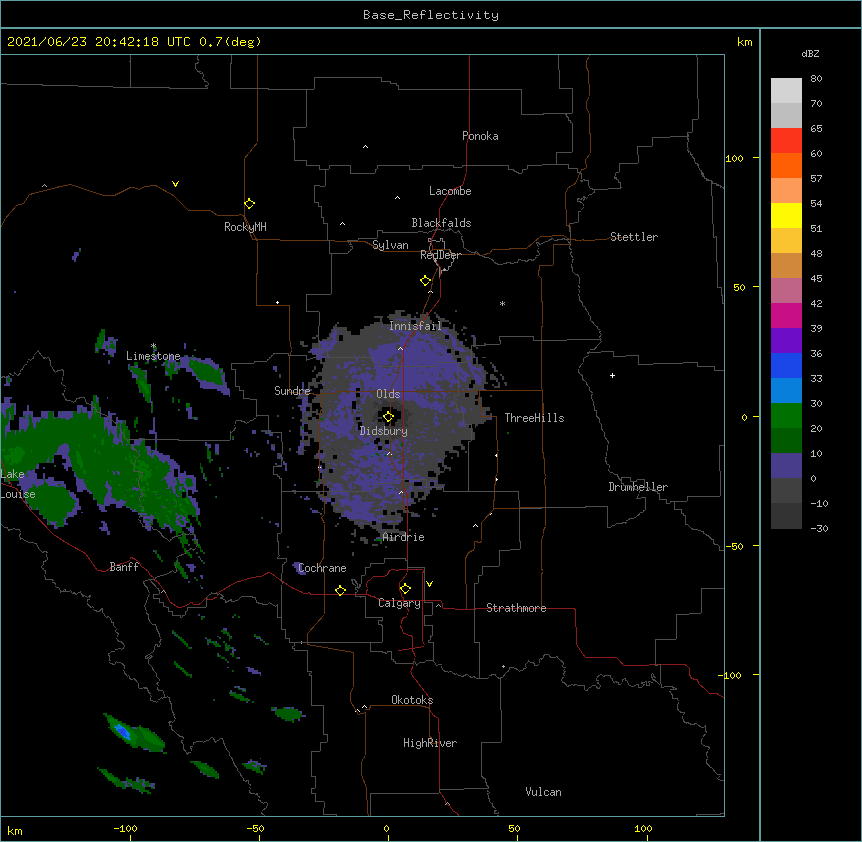Click the white plus marker east of ThreeHills
The width and height of the screenshot is (862, 842).
click(612, 375)
